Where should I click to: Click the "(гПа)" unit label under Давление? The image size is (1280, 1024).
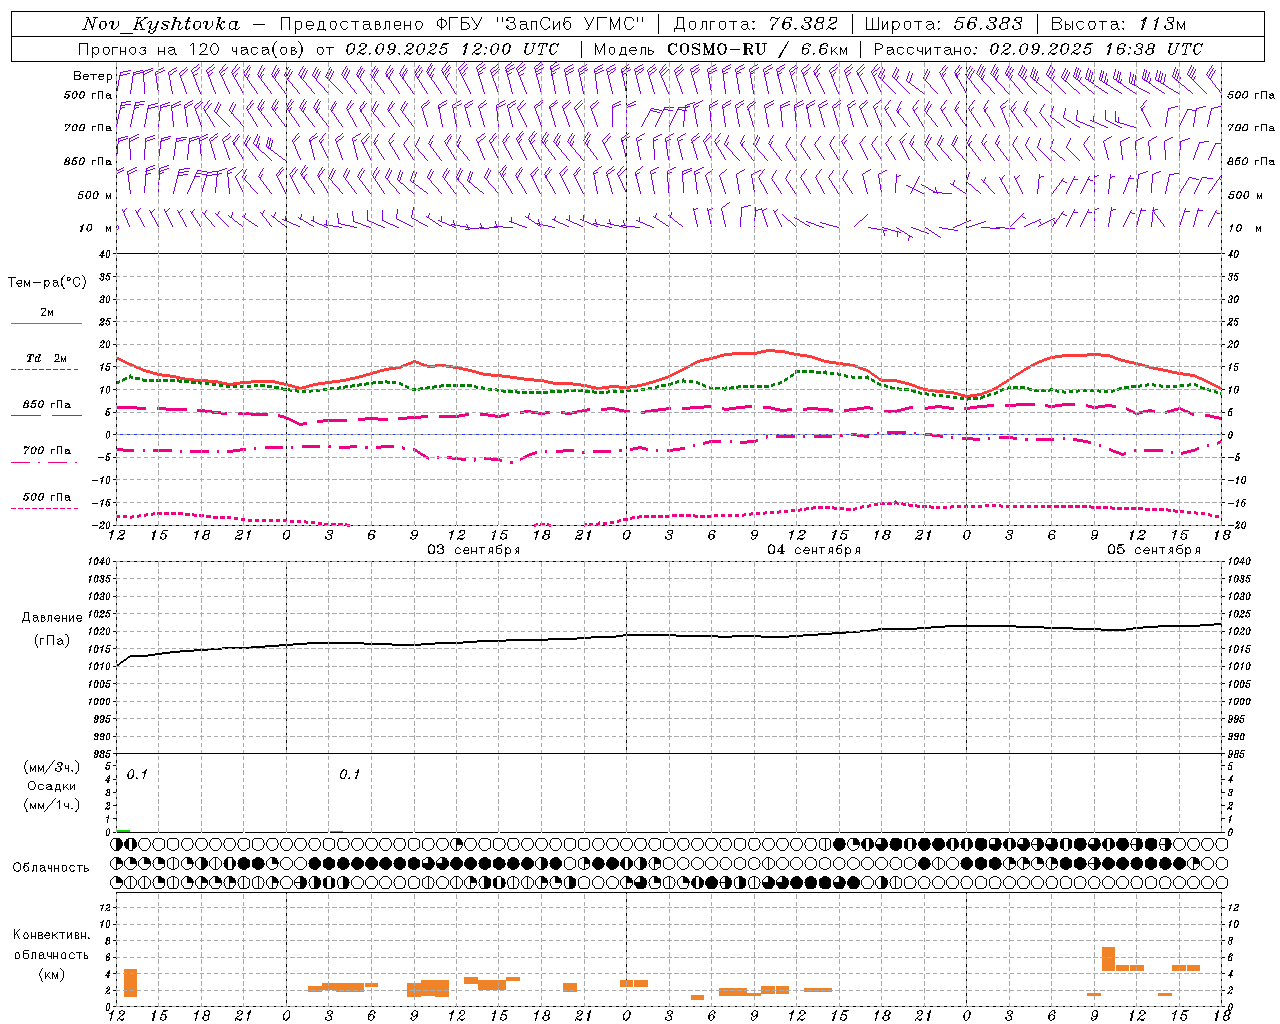point(52,641)
